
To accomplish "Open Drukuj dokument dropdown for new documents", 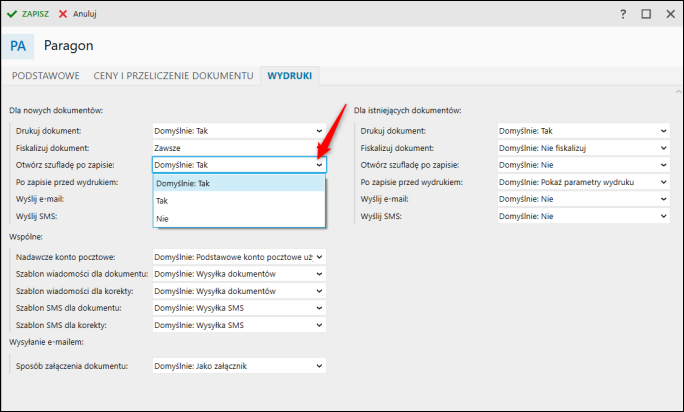I will point(239,131).
